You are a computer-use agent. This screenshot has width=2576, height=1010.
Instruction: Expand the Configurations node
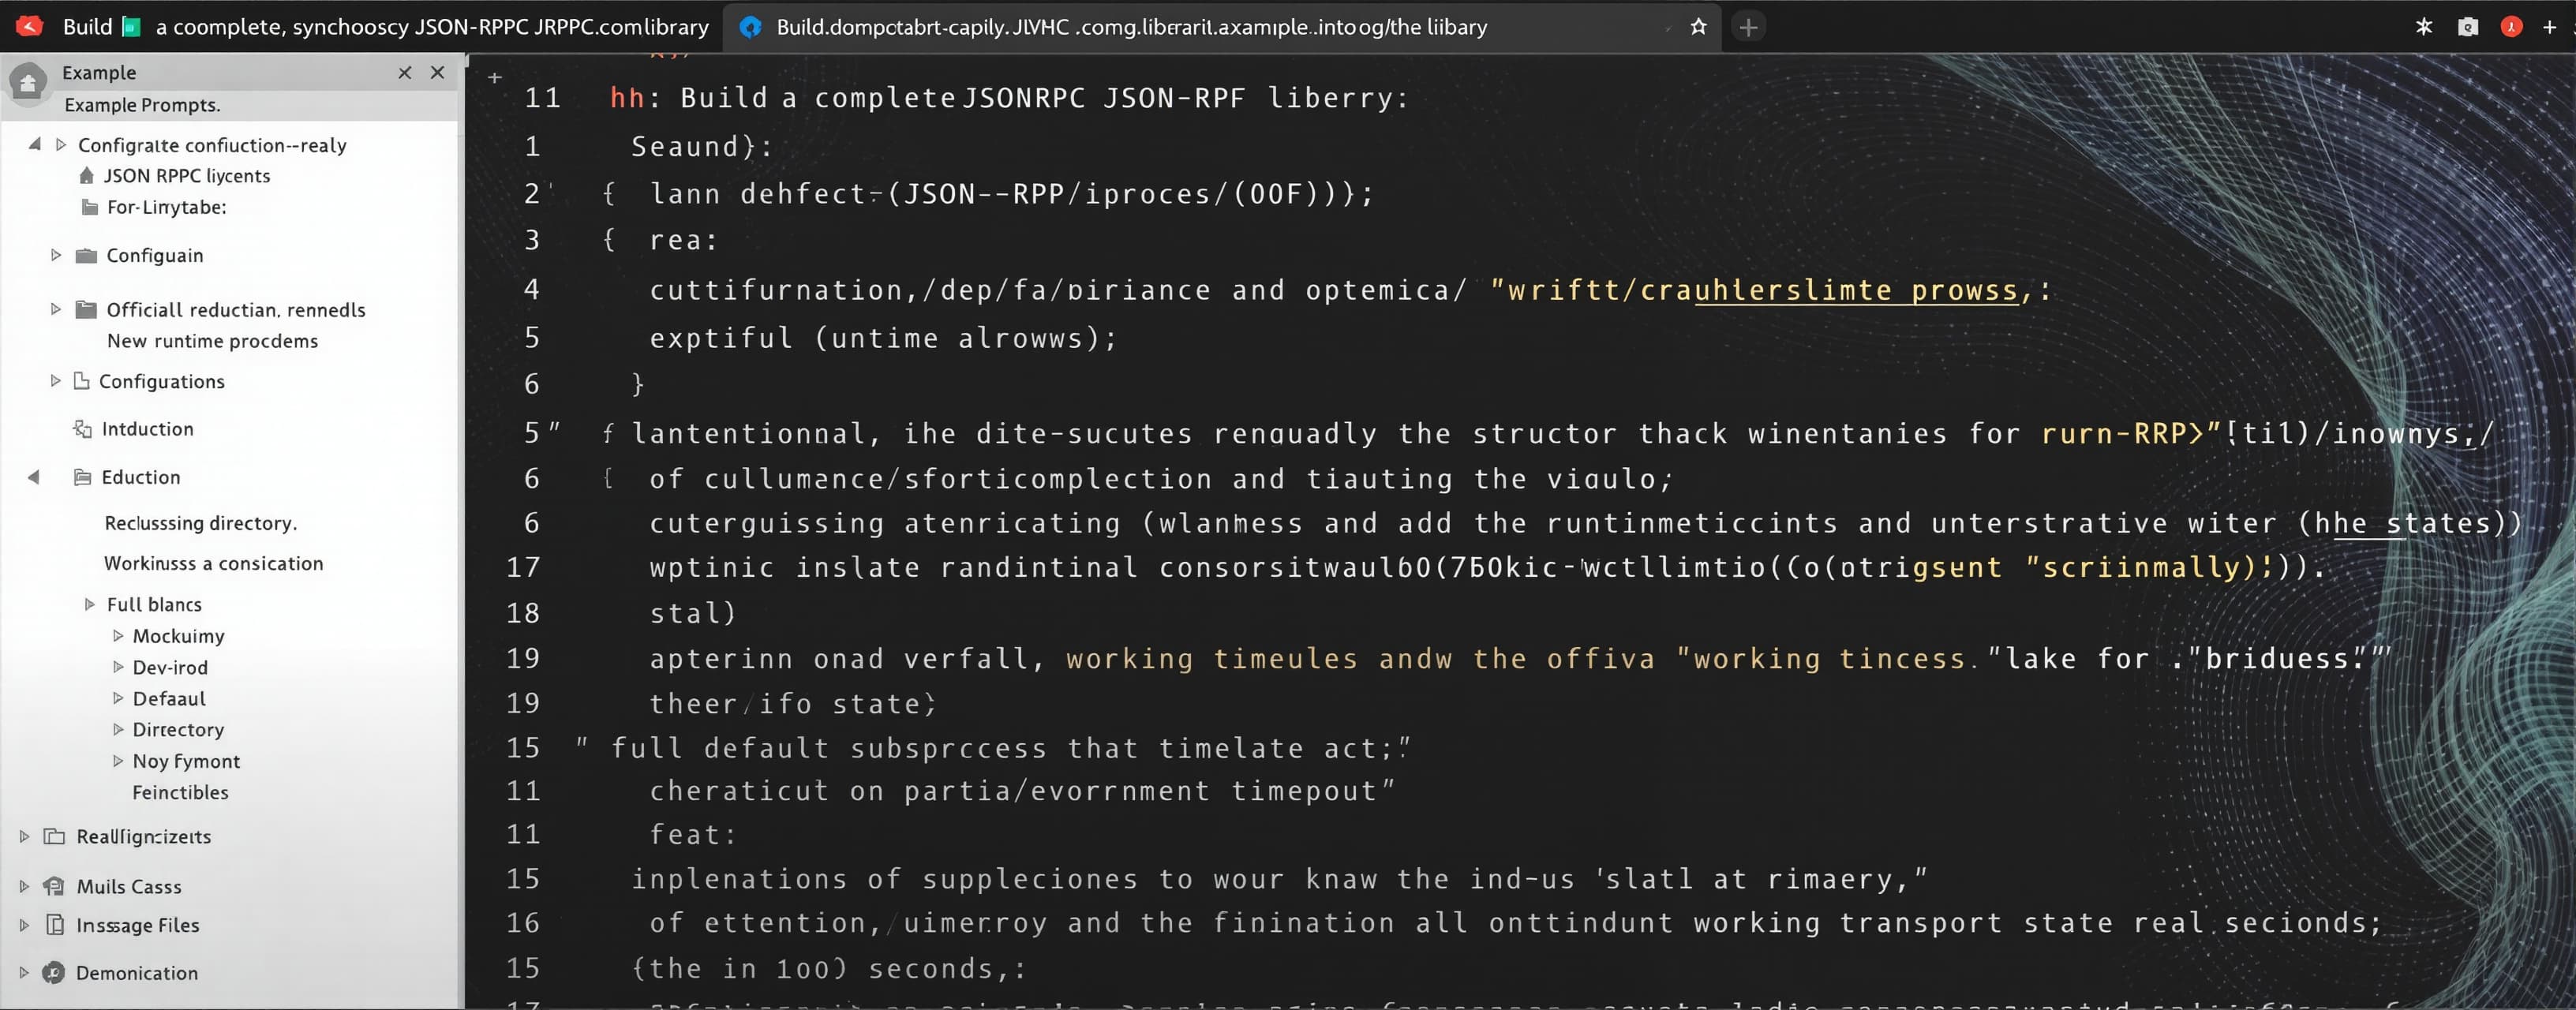click(56, 381)
